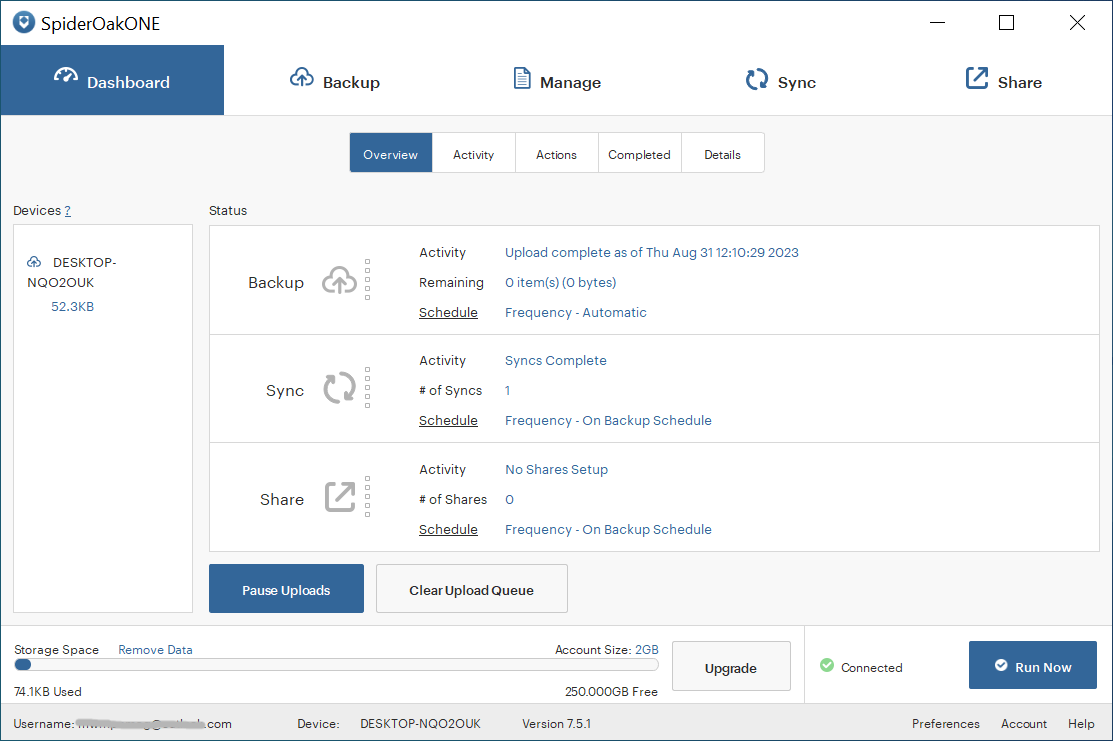Click the Manage document icon in navigation bar

522,76
